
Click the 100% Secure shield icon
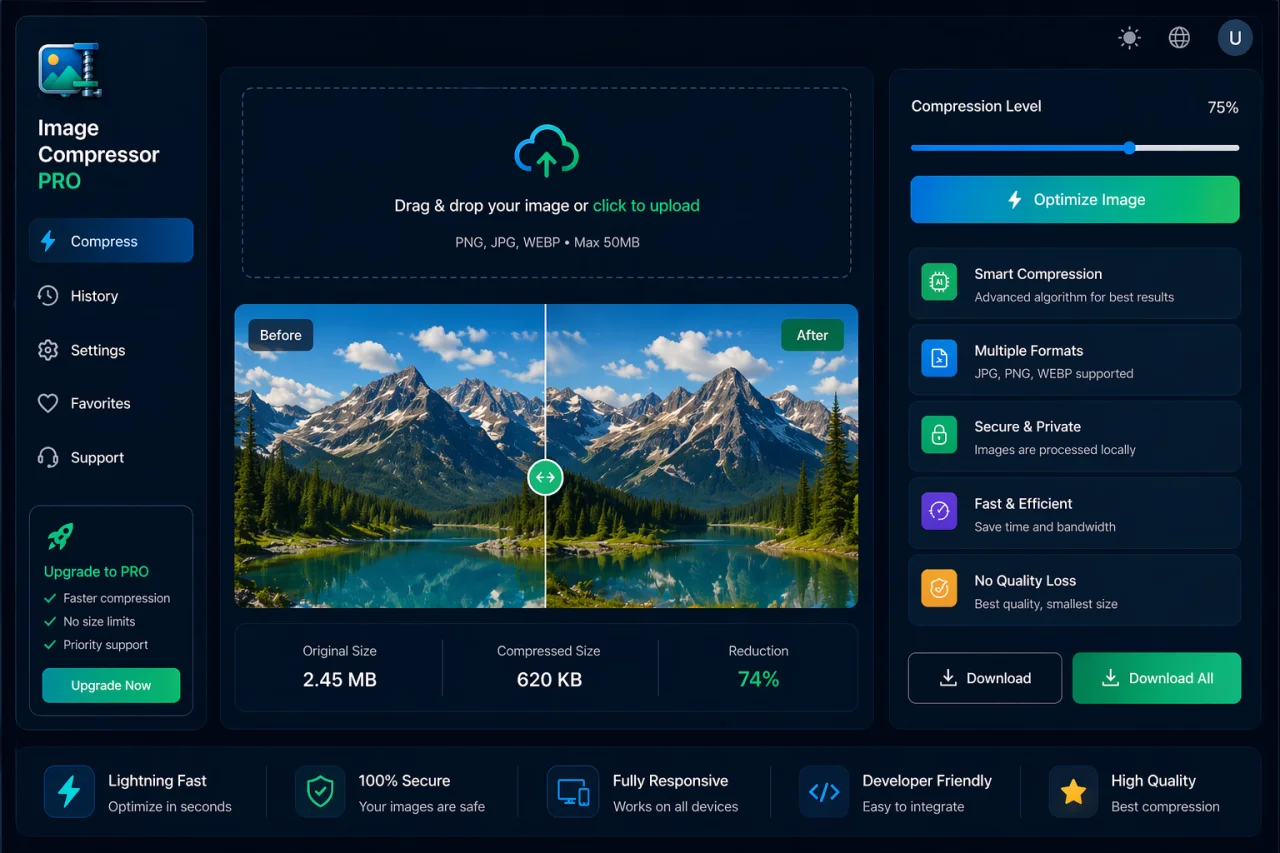(x=320, y=792)
